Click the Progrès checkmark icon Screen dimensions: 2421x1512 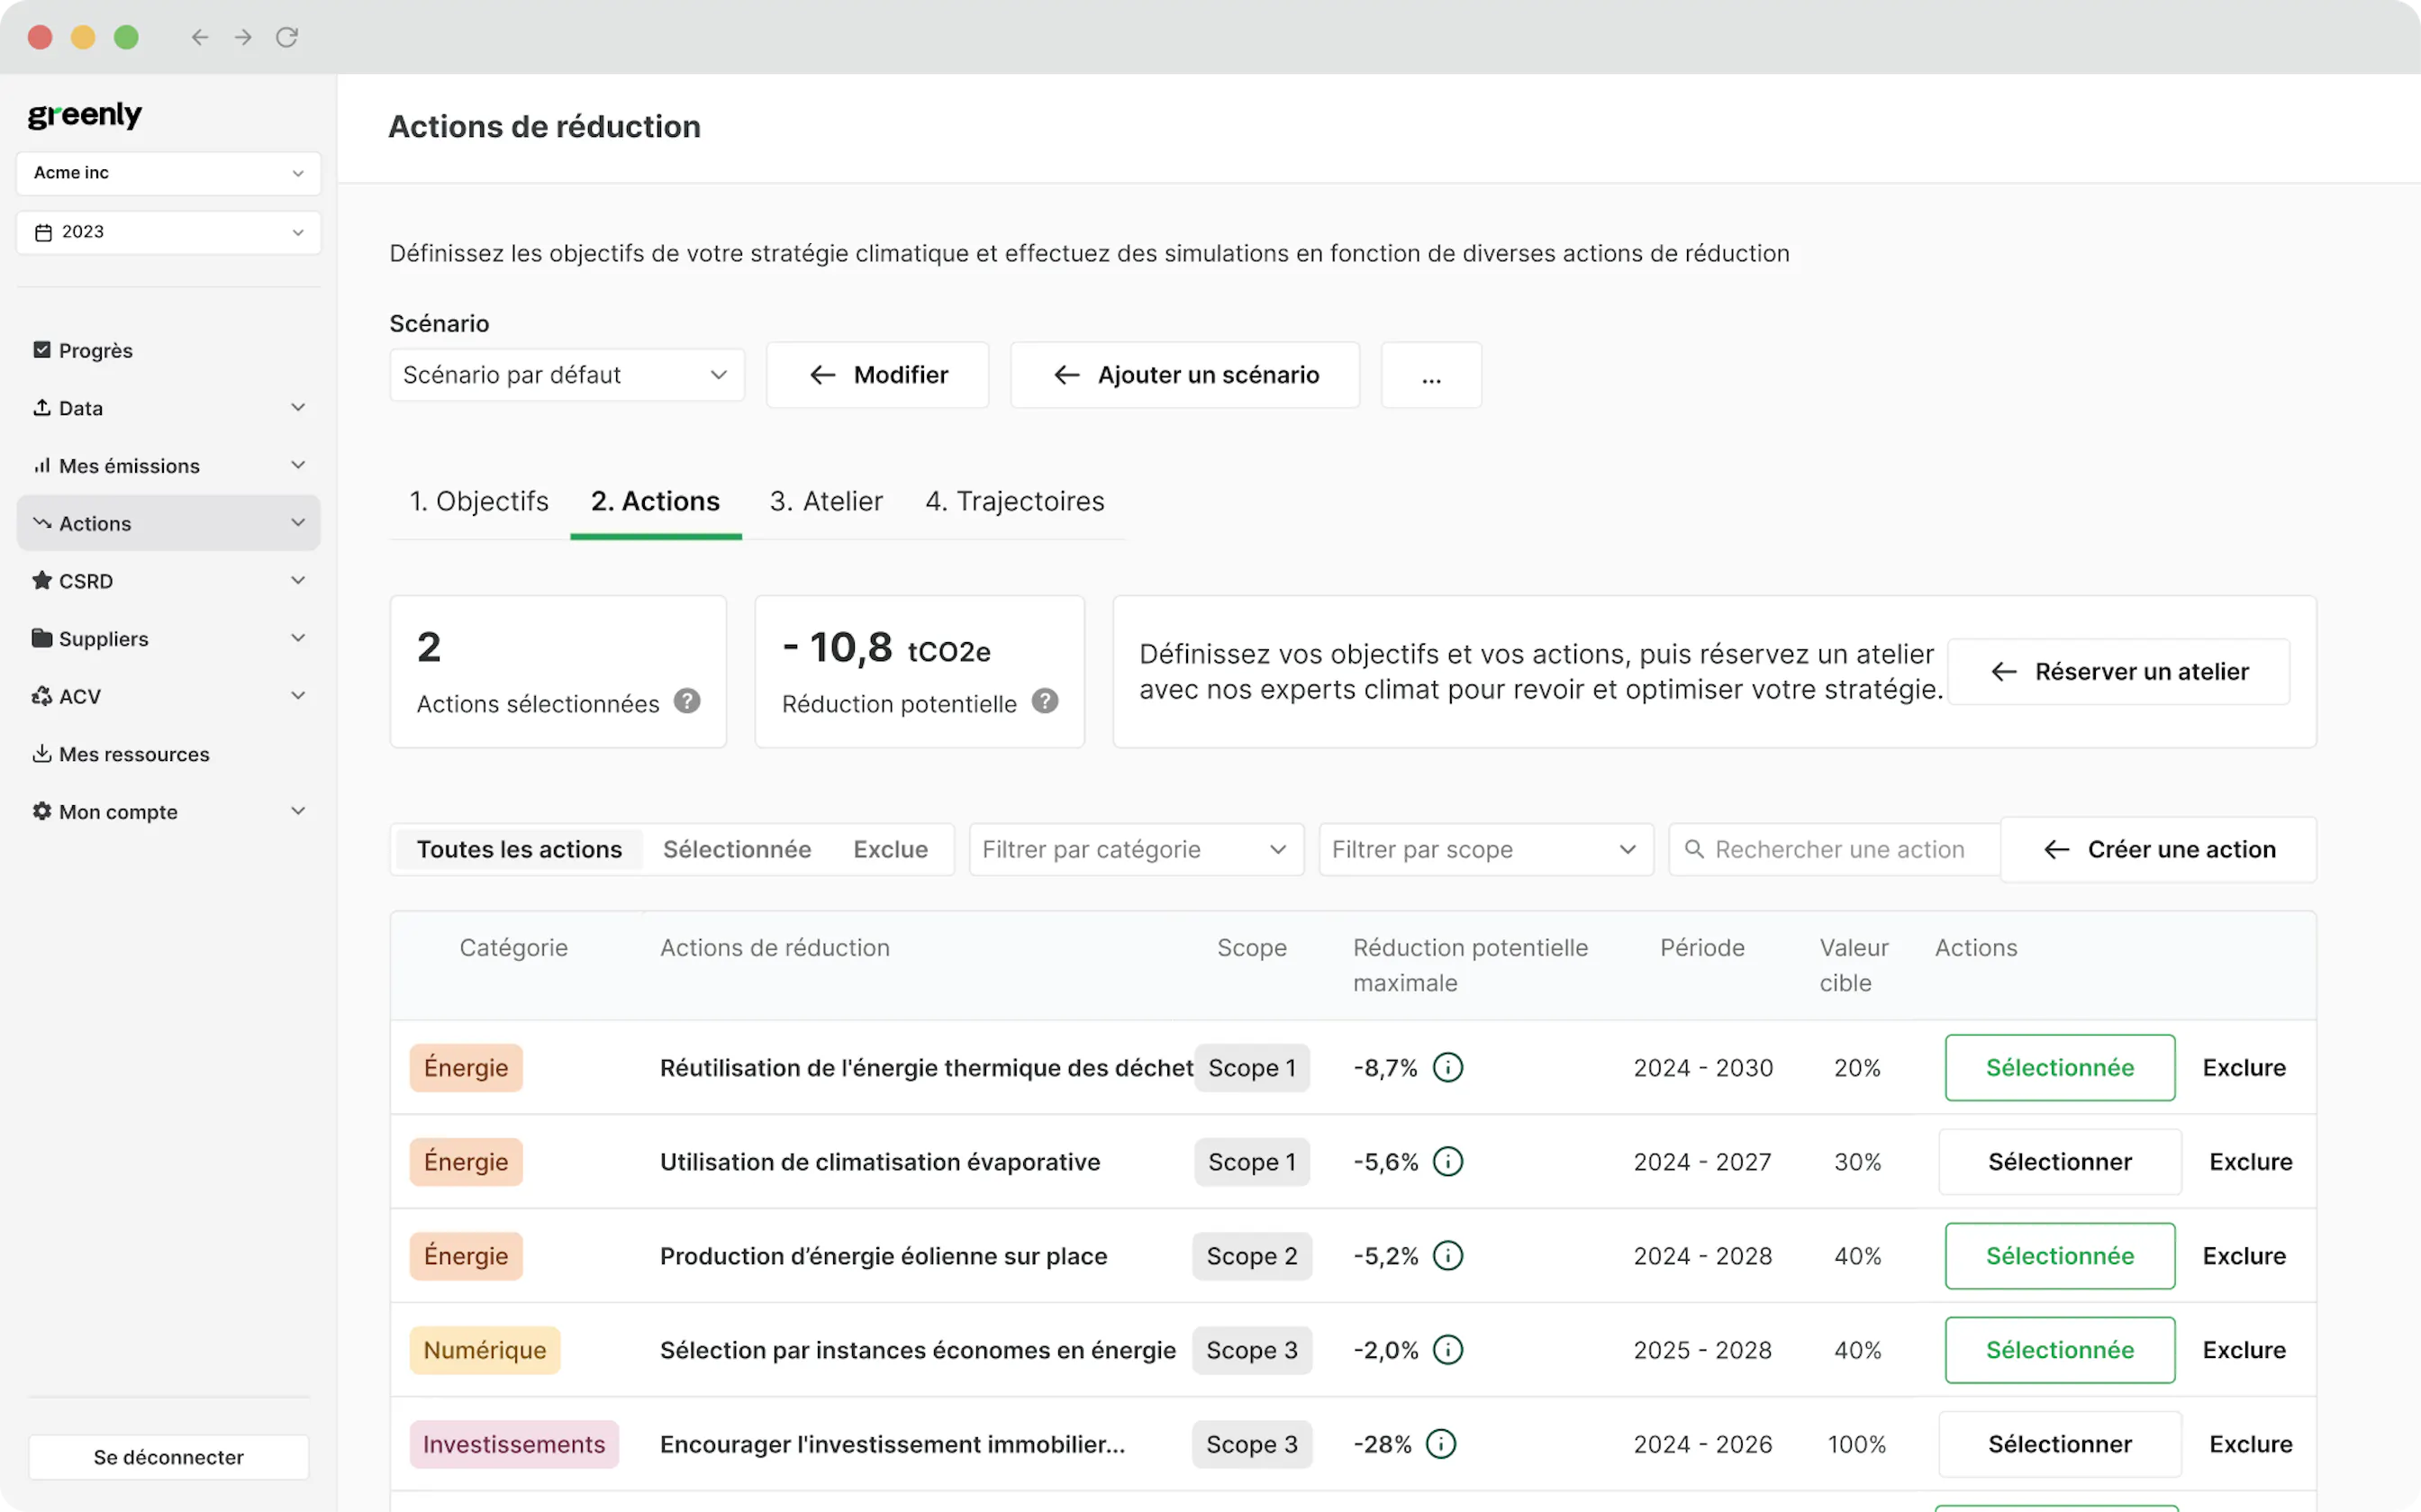[42, 349]
